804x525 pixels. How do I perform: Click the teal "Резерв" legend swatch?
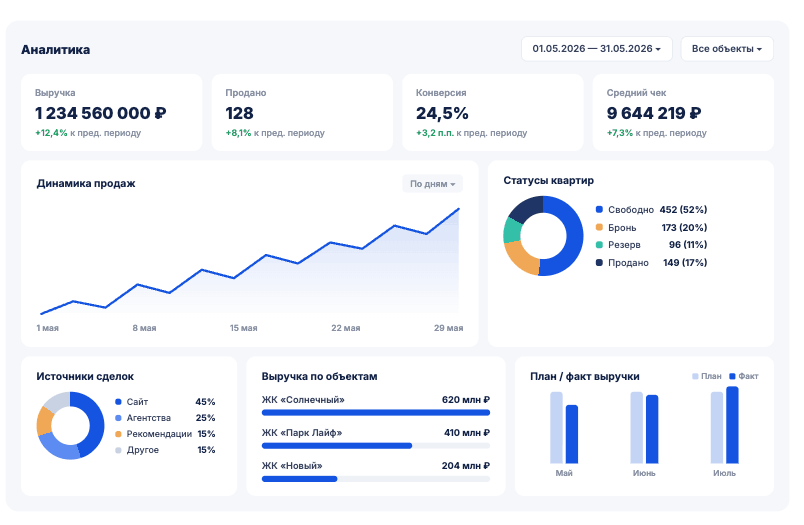pyautogui.click(x=599, y=245)
